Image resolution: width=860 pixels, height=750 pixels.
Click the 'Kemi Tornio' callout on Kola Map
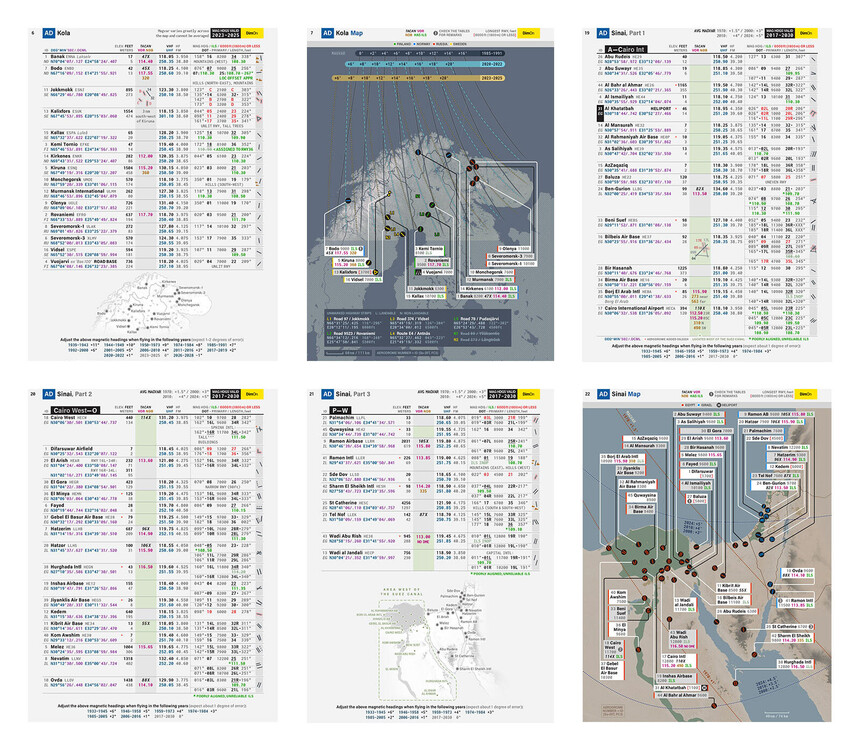tap(430, 251)
